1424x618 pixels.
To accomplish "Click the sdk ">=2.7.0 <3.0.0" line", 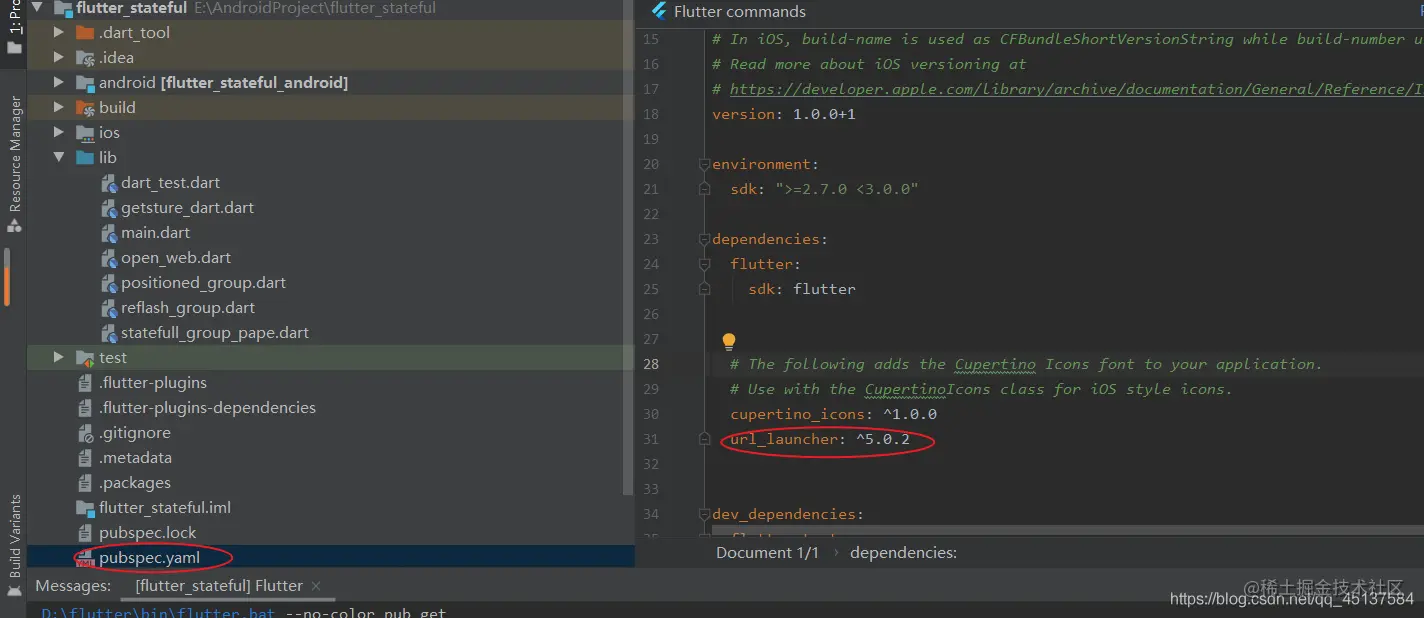I will click(x=824, y=189).
